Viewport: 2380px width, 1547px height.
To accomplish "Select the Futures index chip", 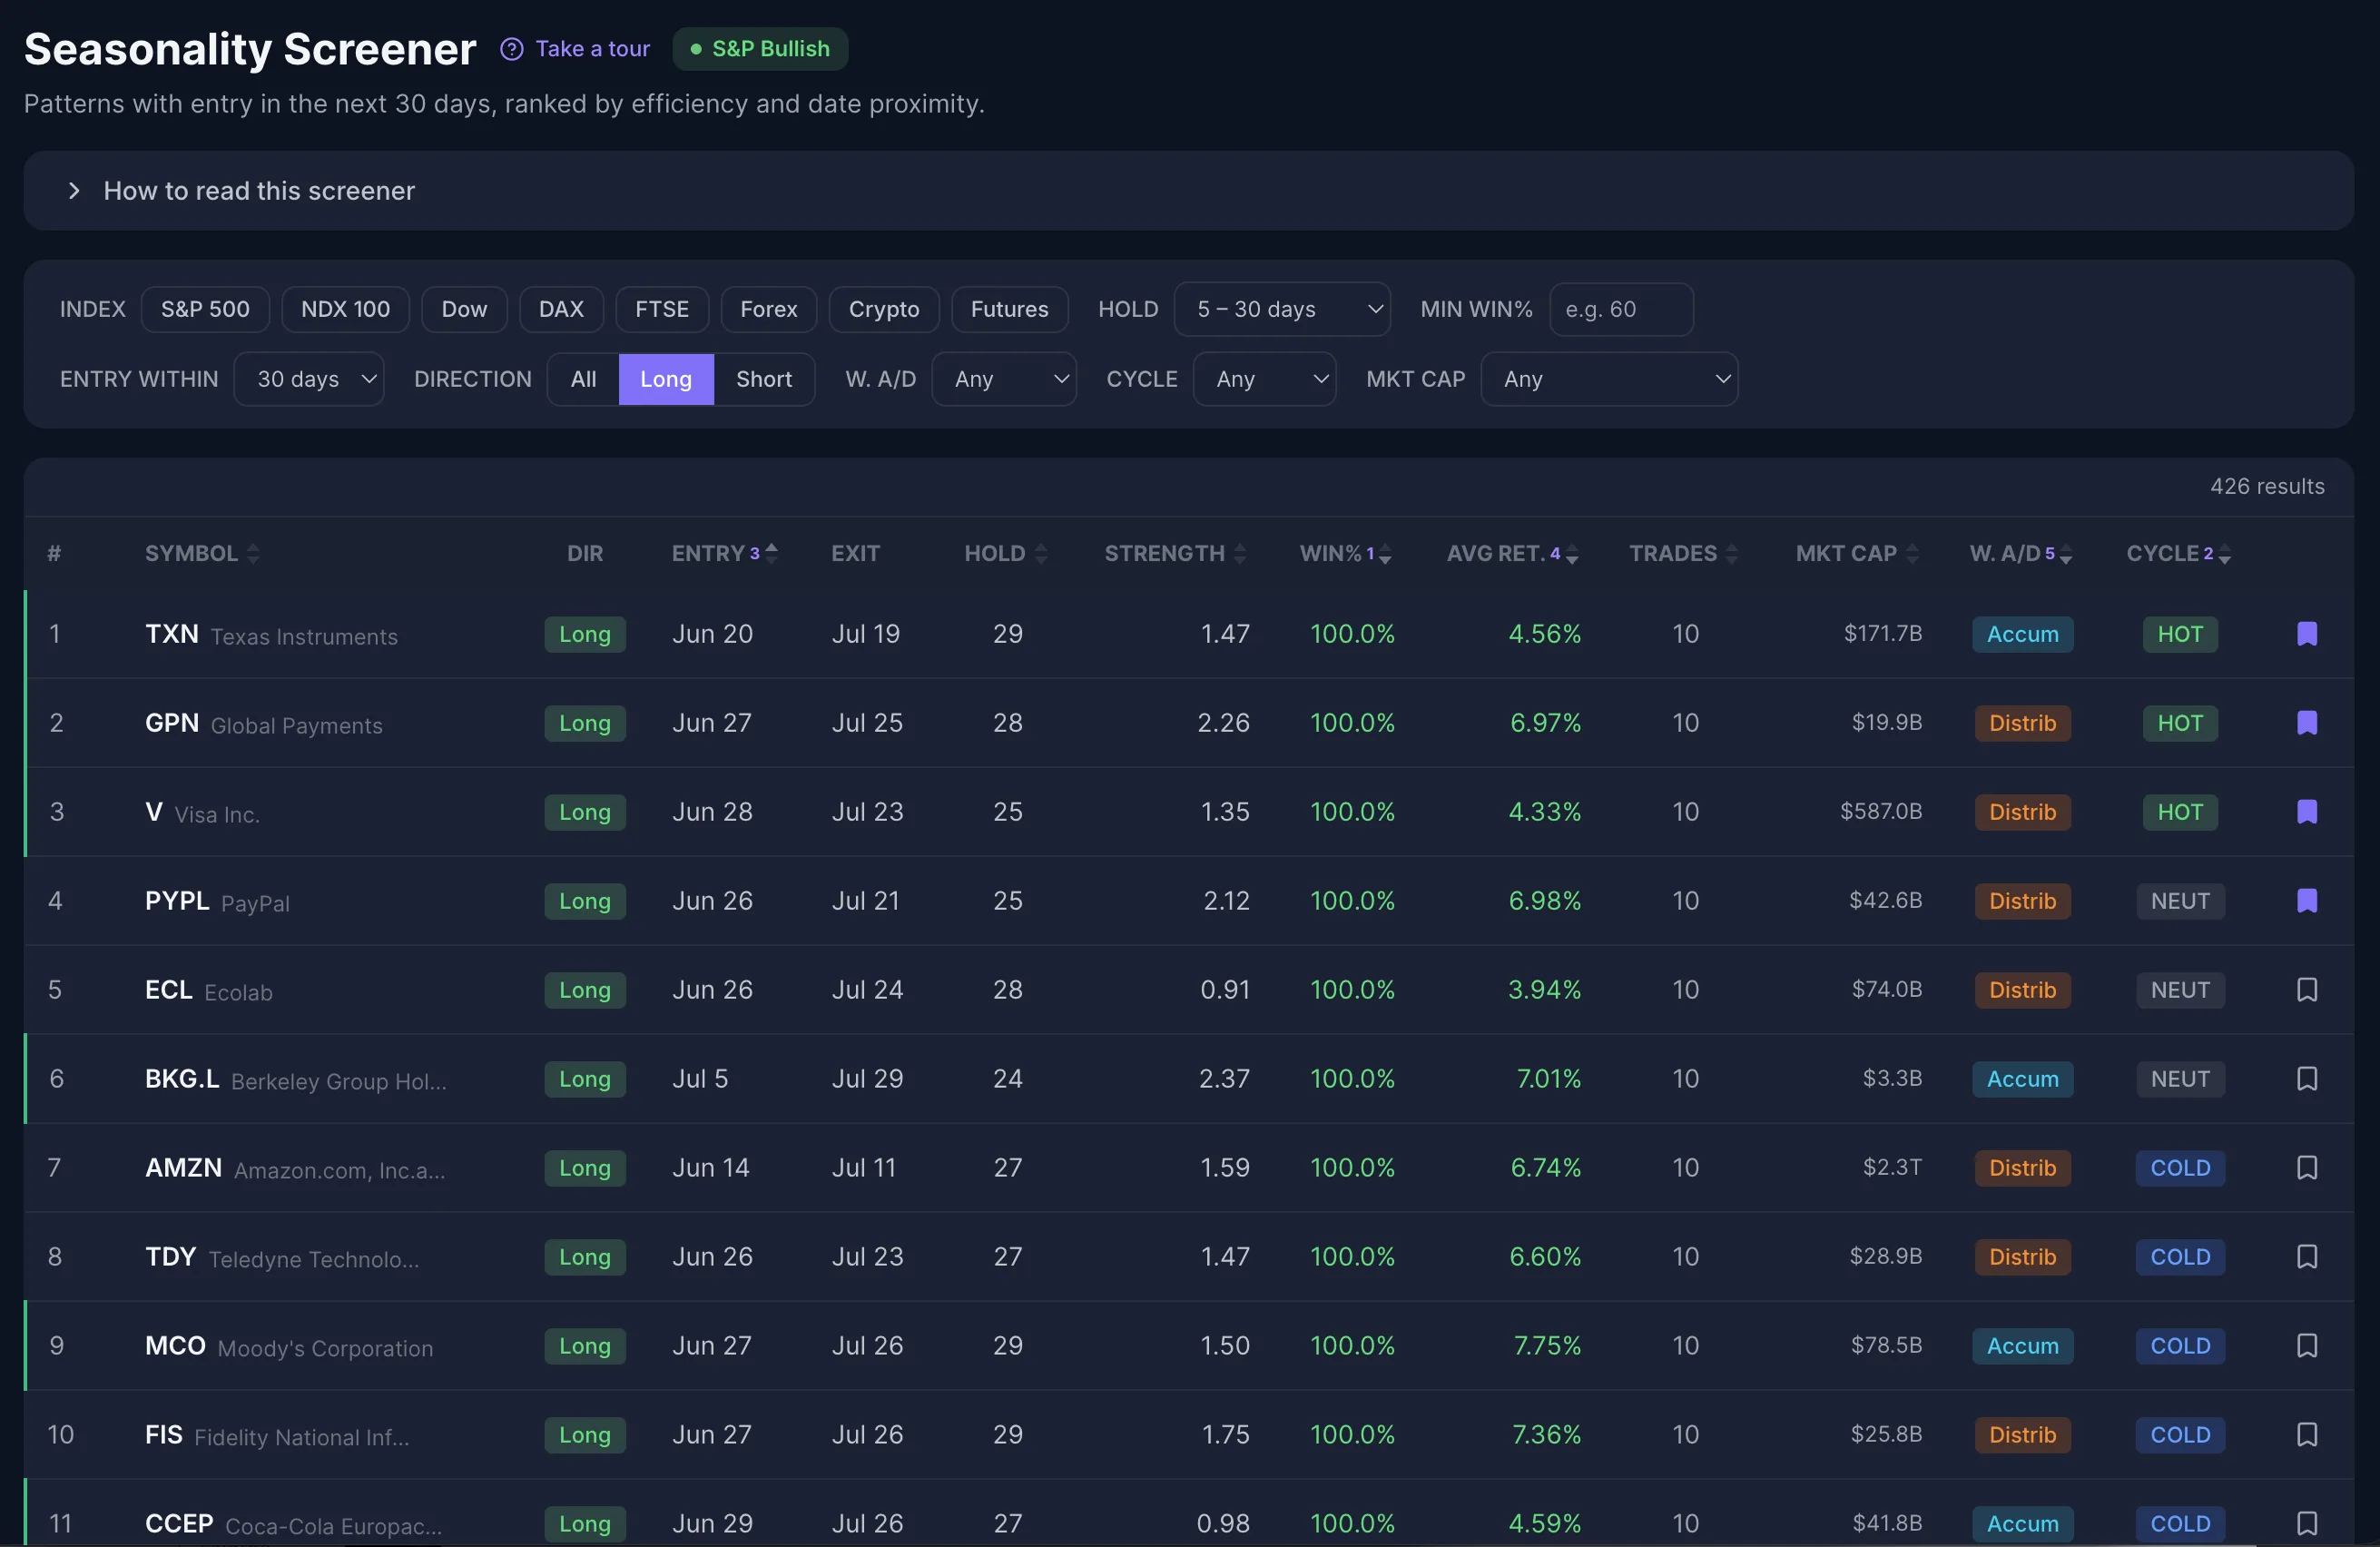I will coord(1009,310).
